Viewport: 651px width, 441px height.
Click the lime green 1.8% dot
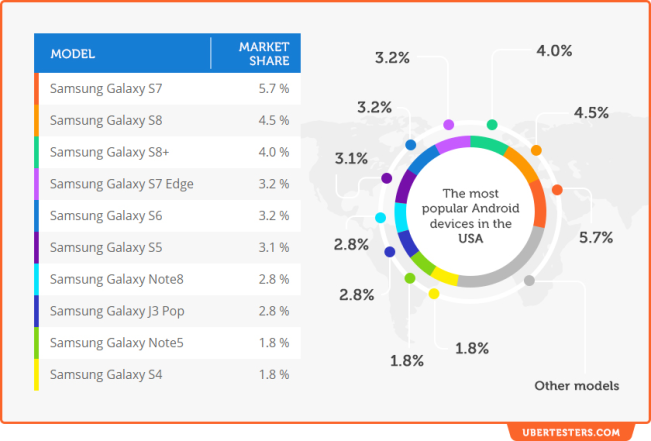[410, 278]
